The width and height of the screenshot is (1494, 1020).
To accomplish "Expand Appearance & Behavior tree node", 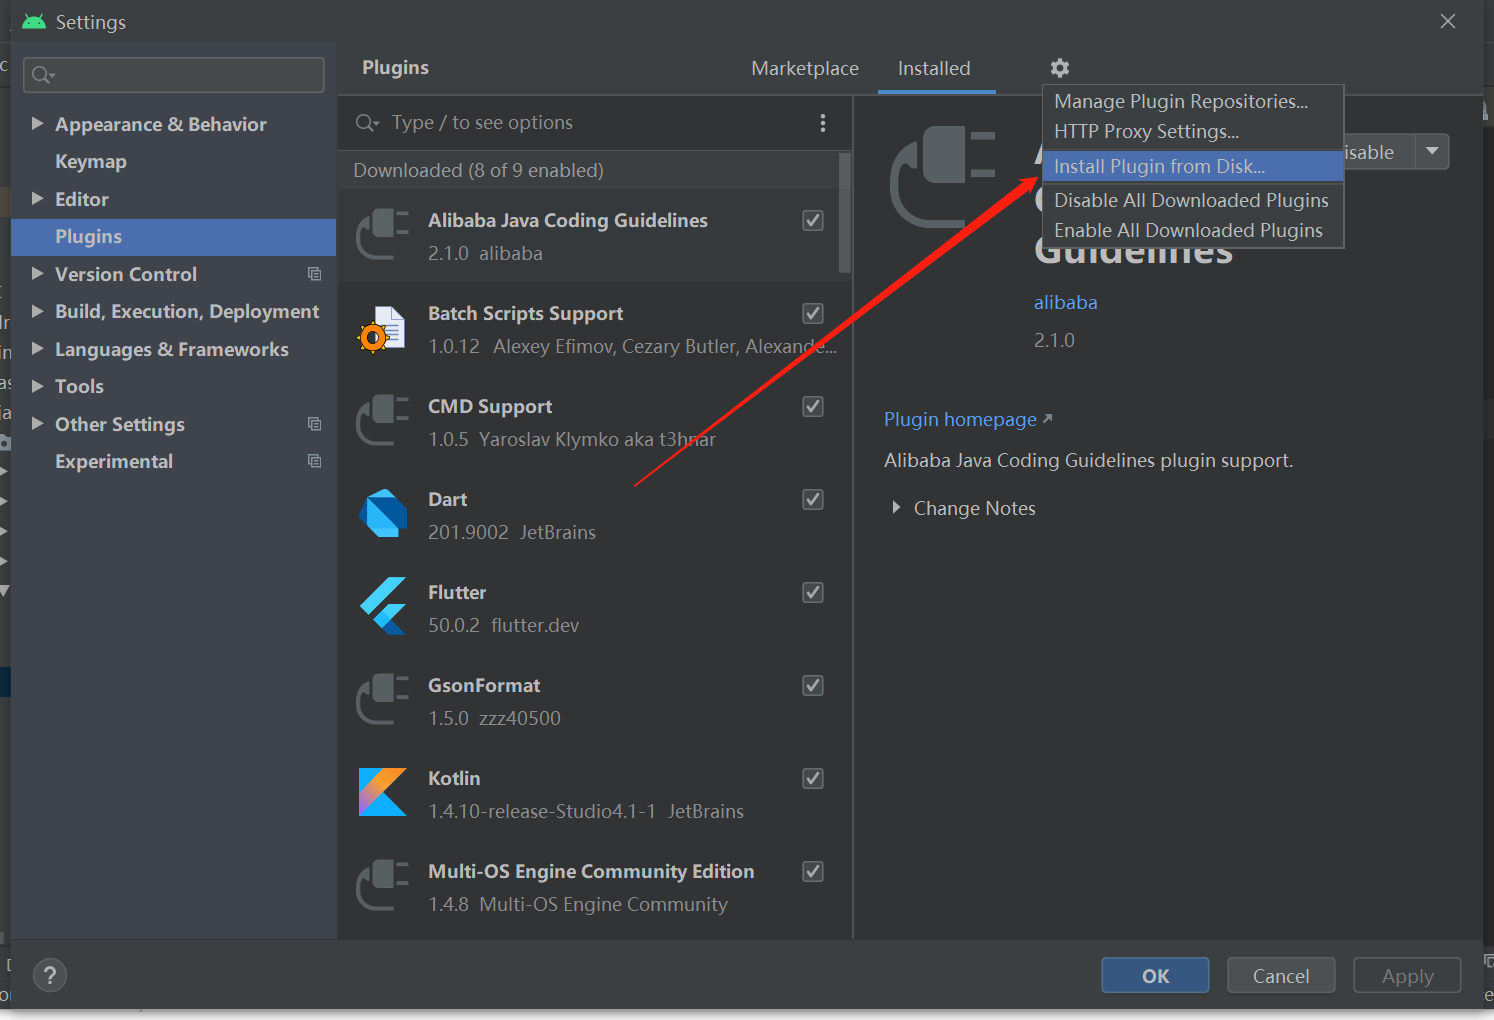I will click(x=37, y=124).
